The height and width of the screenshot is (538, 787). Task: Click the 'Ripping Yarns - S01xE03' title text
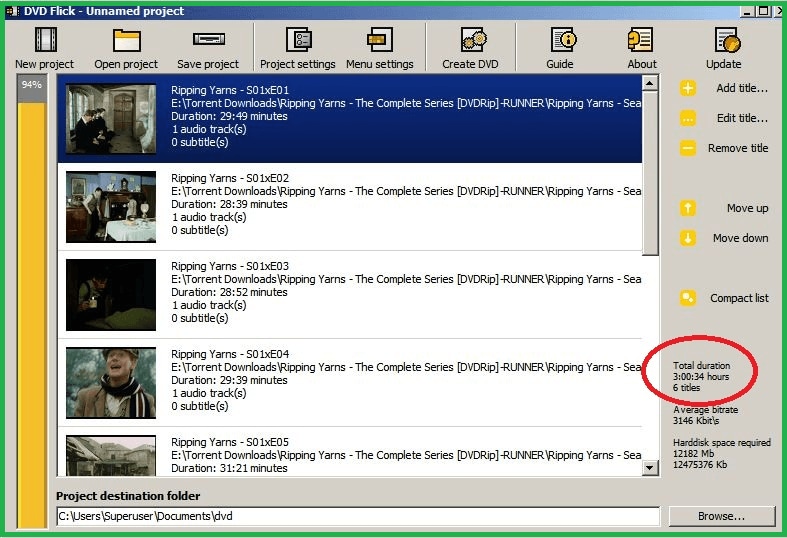tap(230, 266)
